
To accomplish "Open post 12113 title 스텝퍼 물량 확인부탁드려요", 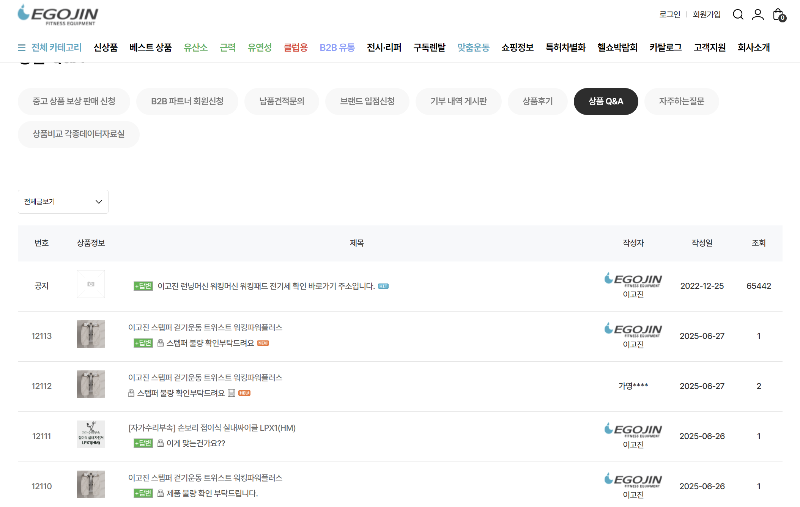I will click(210, 343).
